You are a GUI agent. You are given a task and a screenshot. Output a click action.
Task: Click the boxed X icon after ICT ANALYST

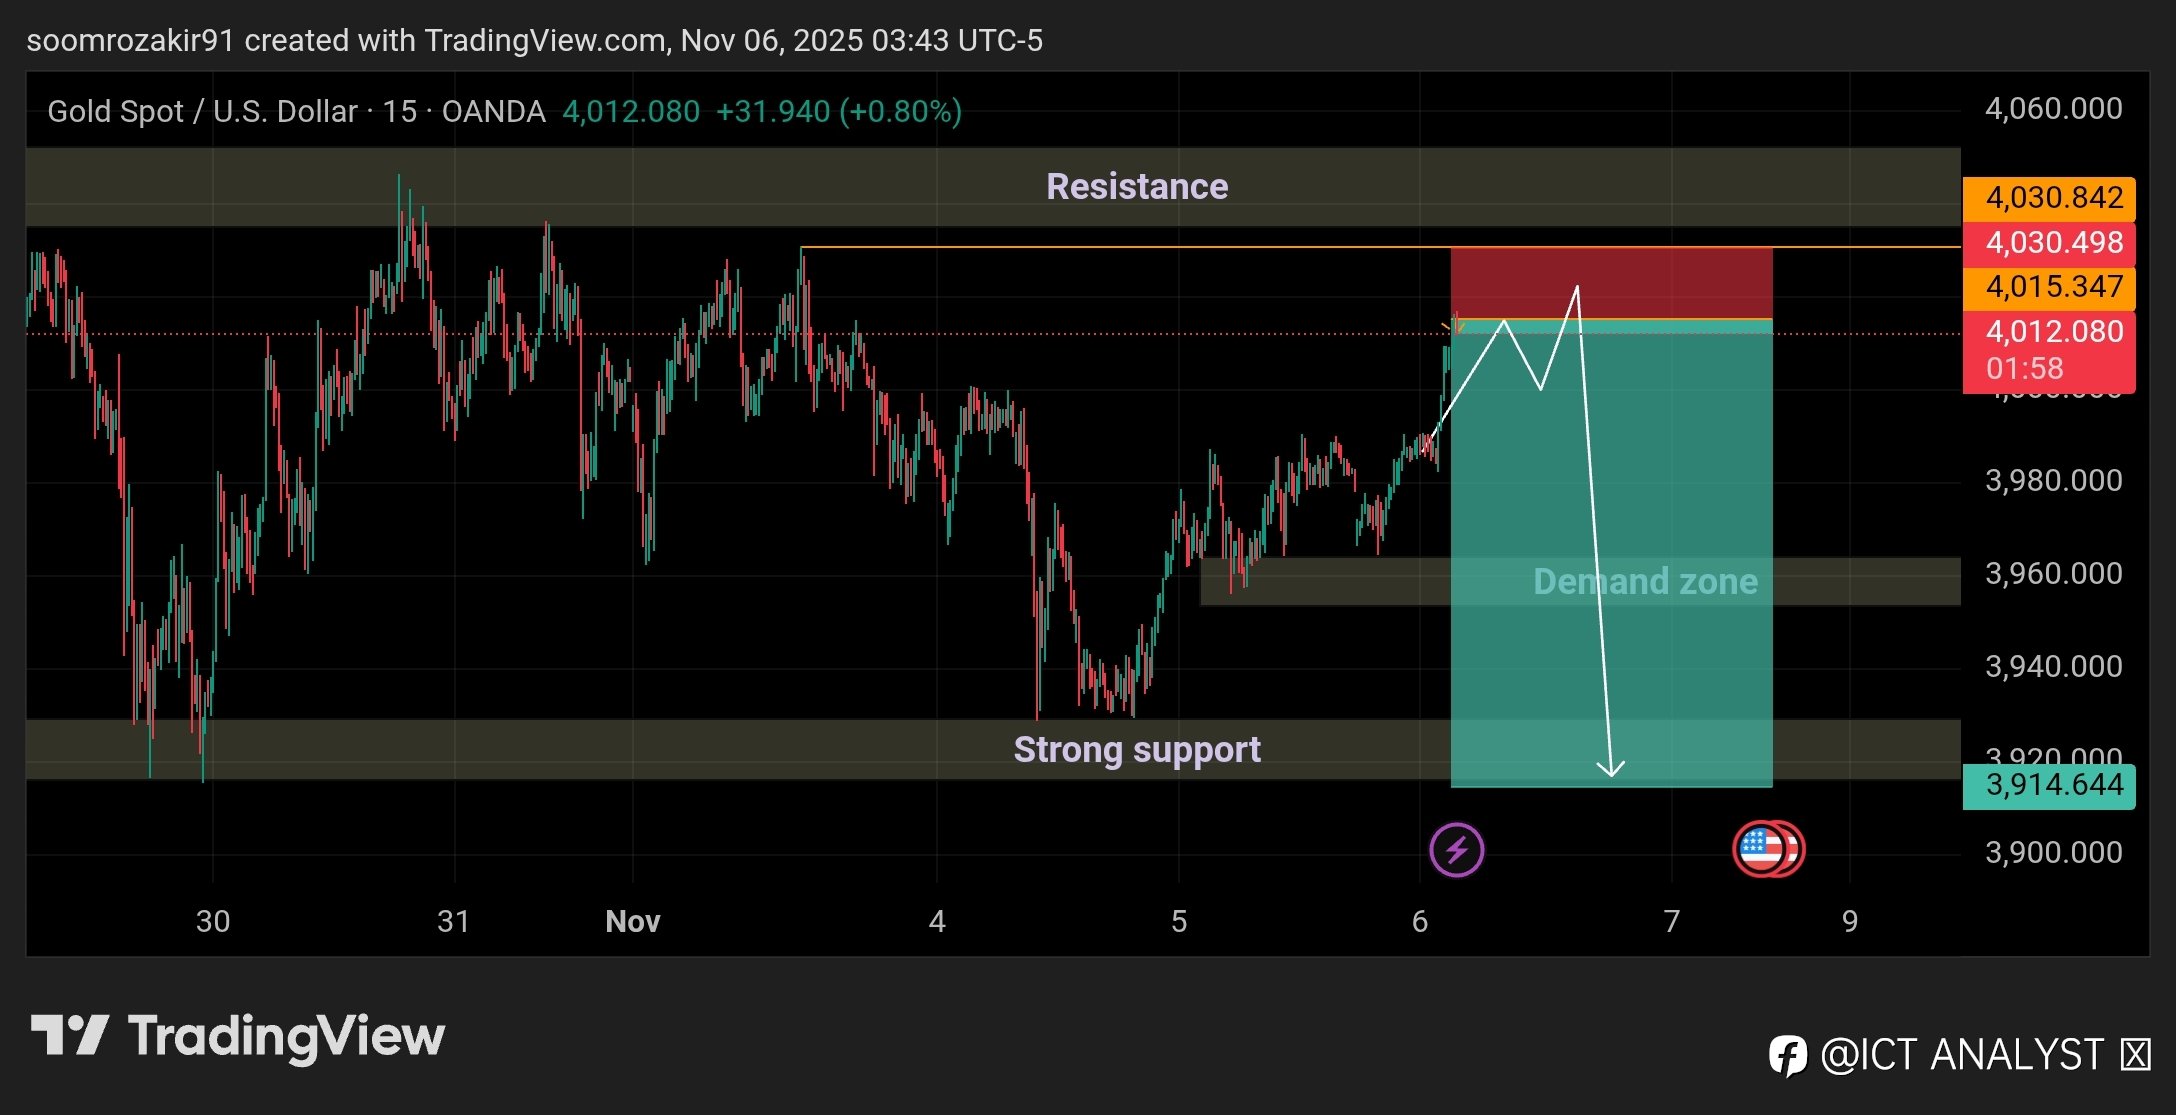click(2135, 1055)
